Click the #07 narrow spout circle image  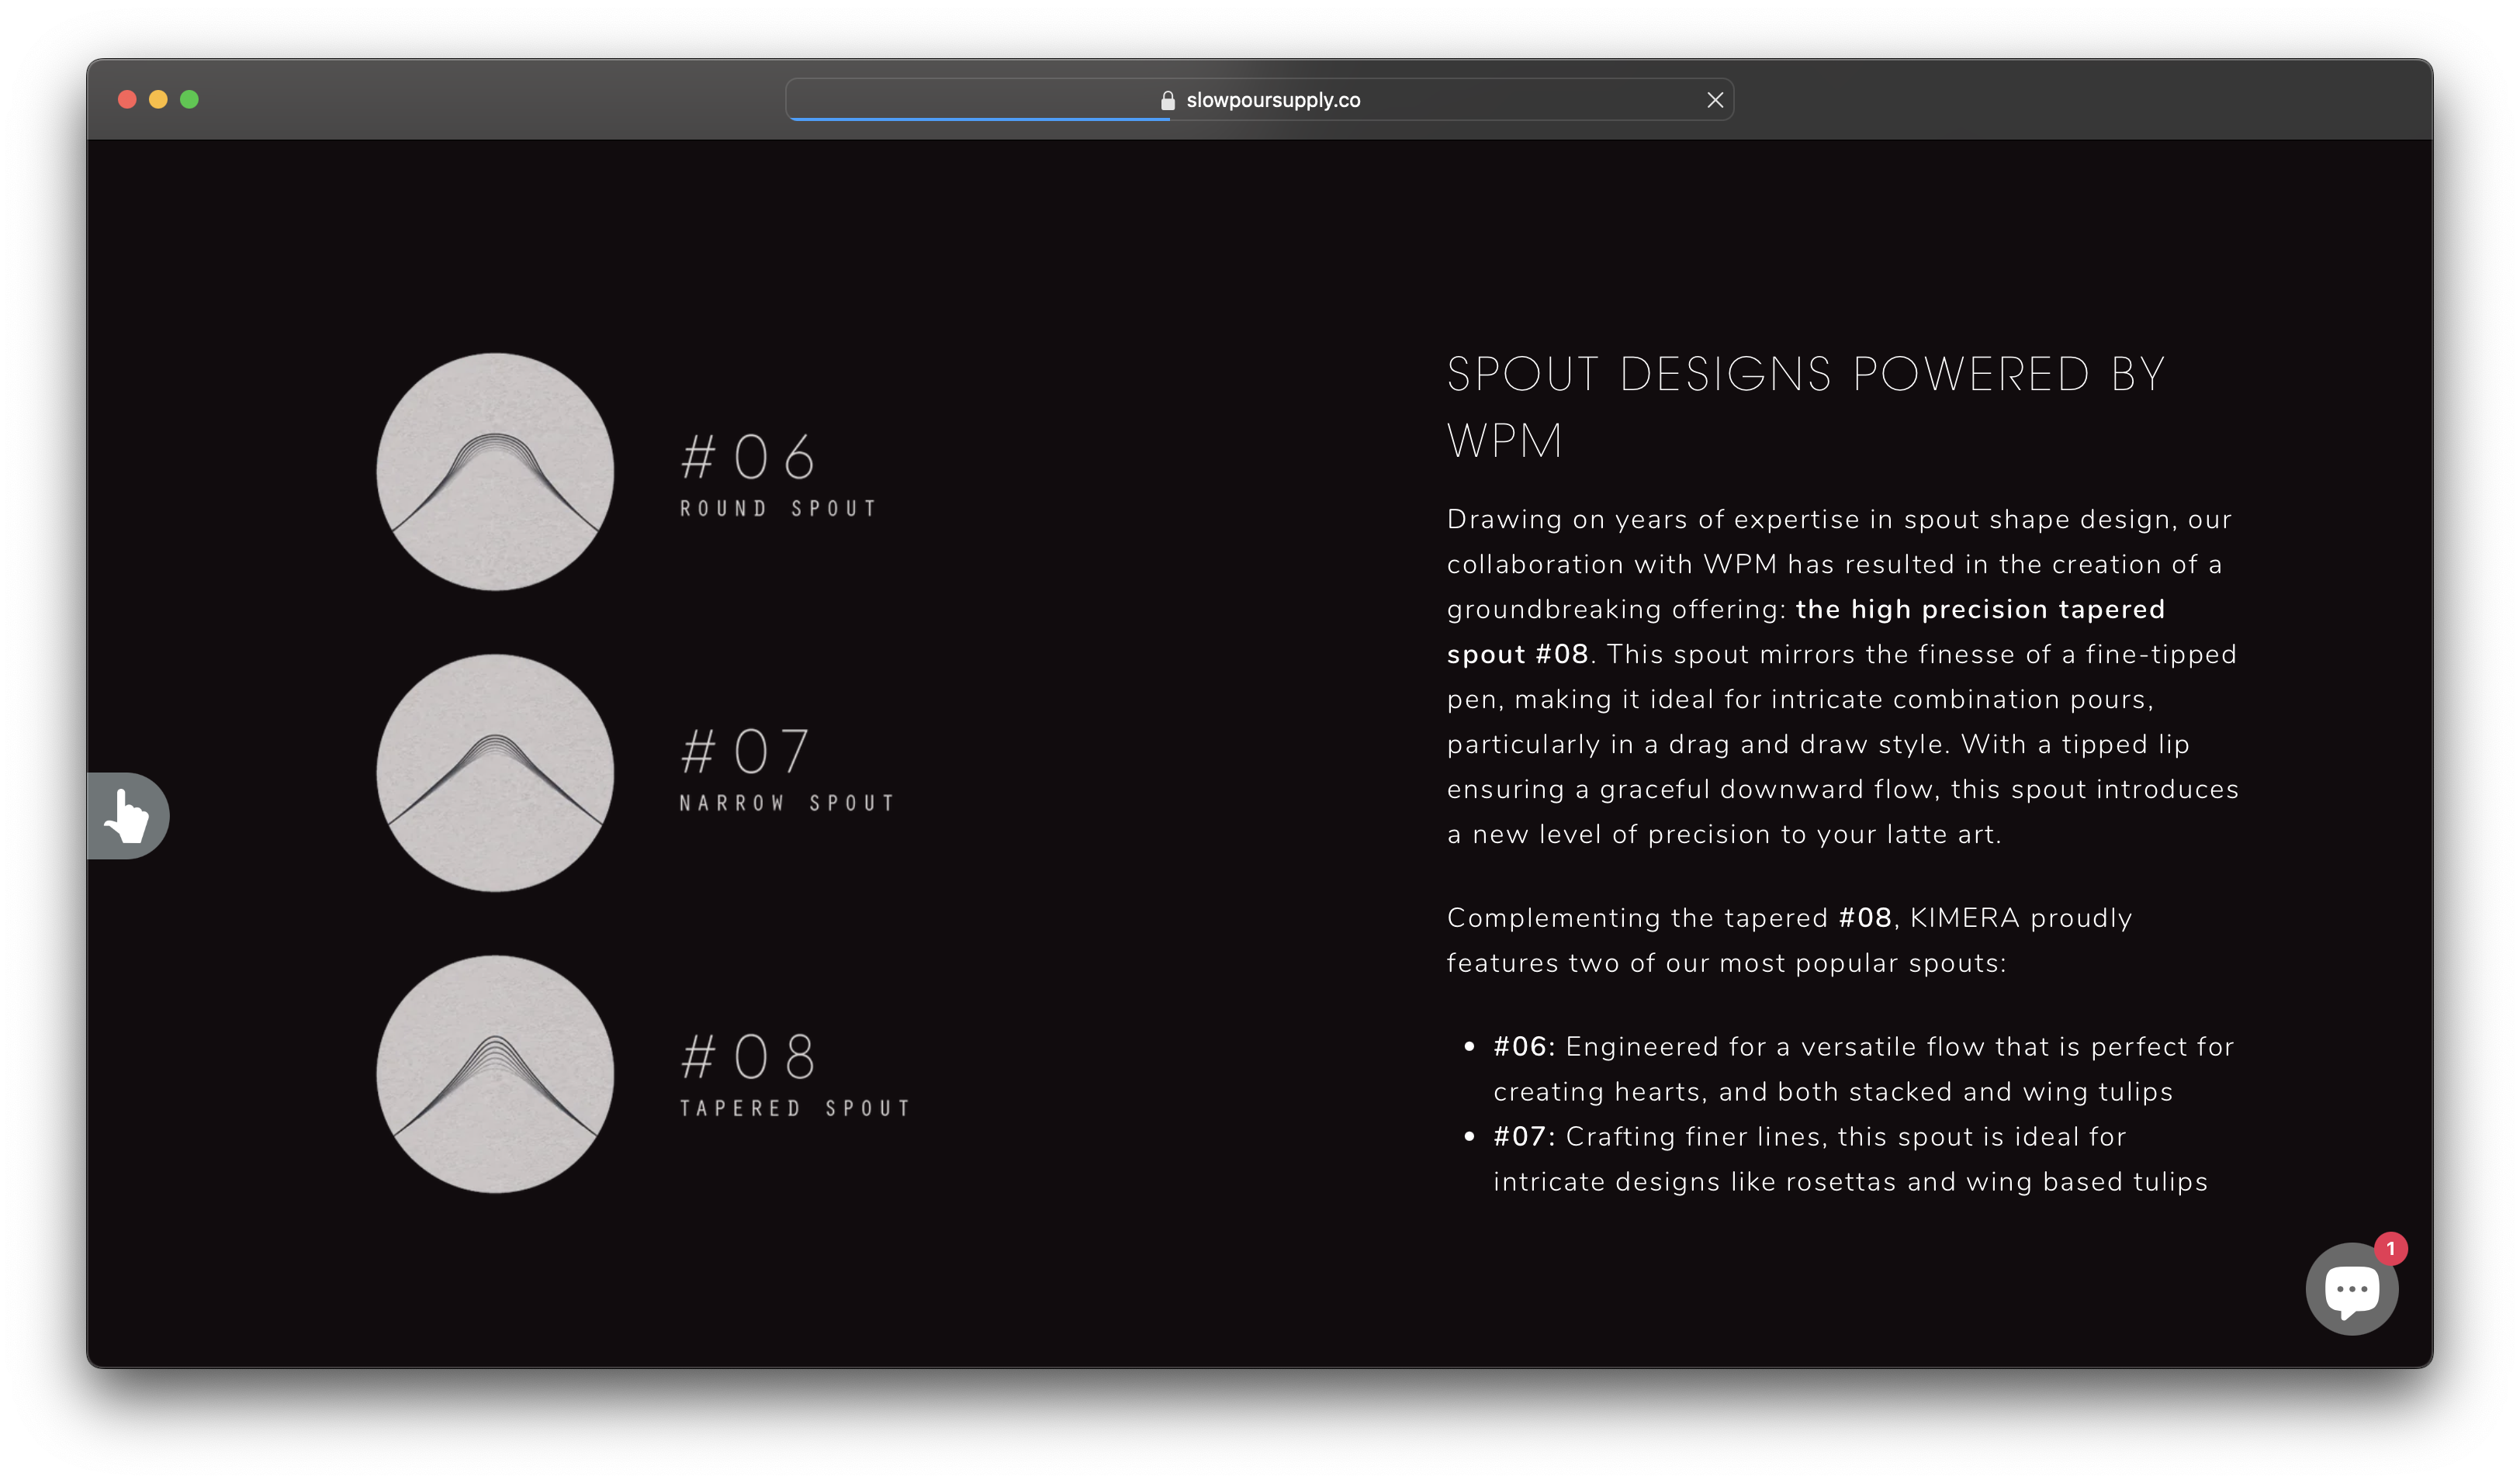click(495, 773)
